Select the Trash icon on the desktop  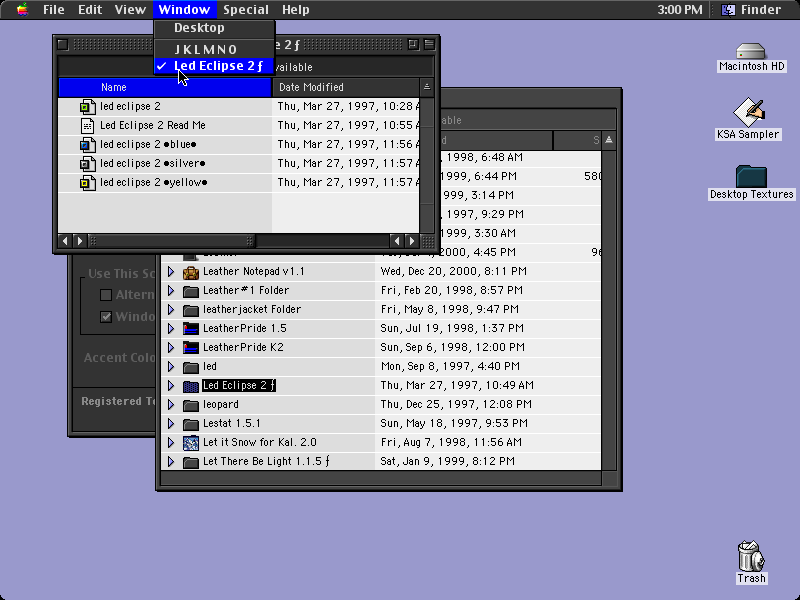point(751,556)
